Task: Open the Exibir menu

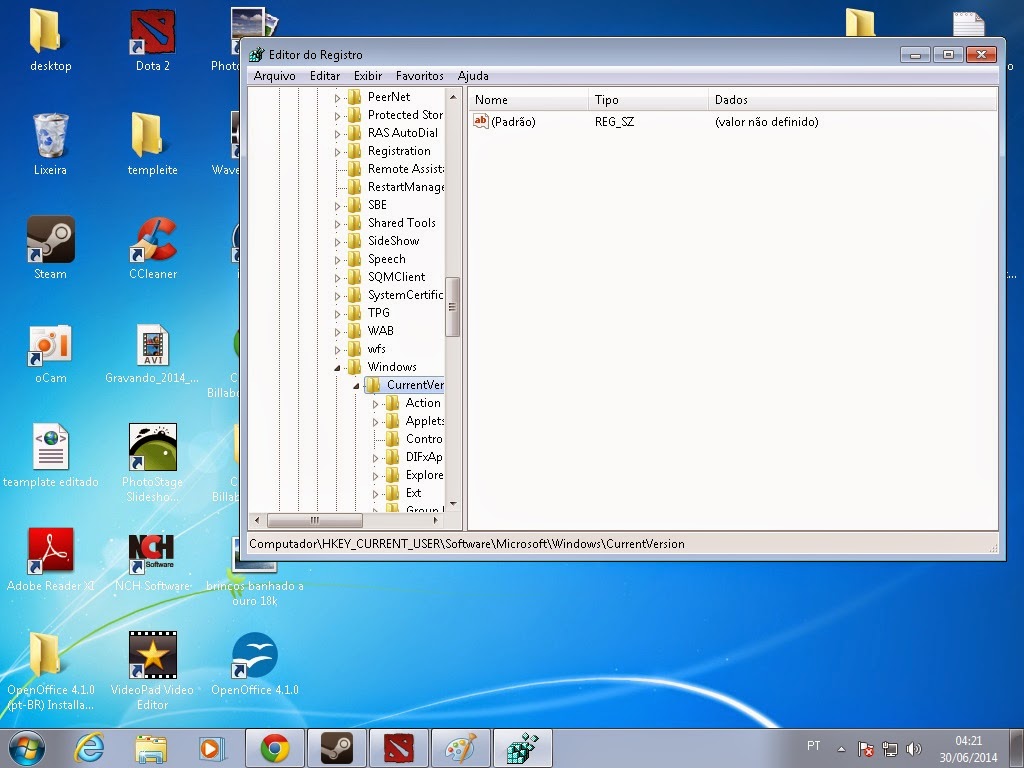Action: pyautogui.click(x=368, y=76)
